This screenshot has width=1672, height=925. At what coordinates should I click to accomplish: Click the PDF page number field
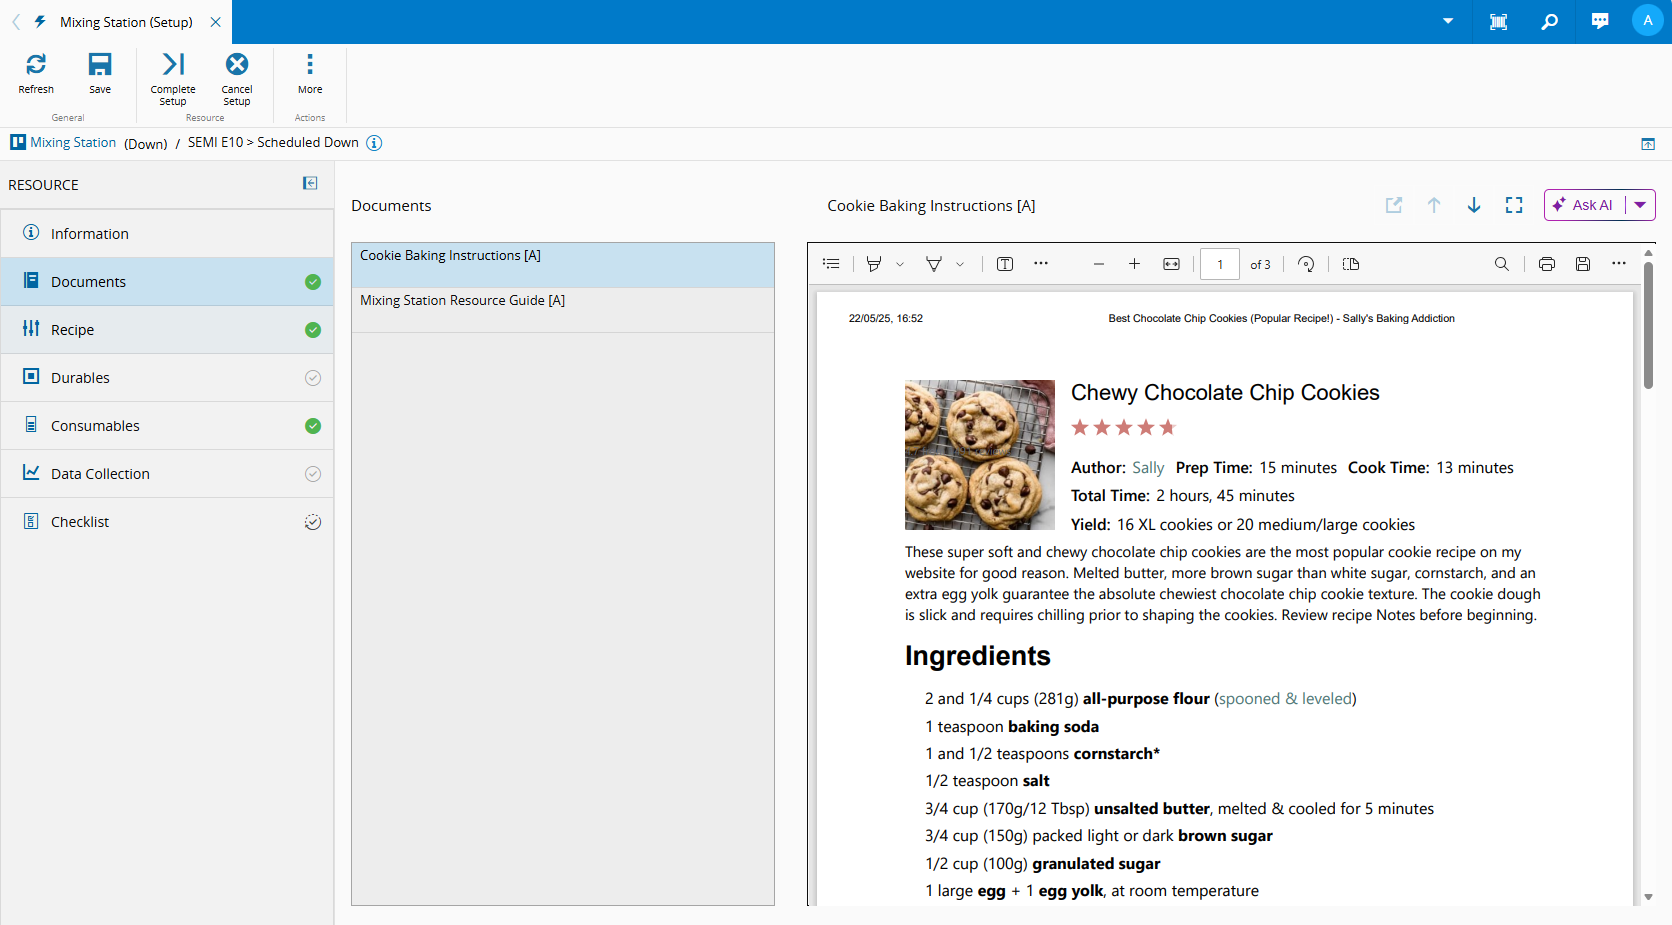1219,264
